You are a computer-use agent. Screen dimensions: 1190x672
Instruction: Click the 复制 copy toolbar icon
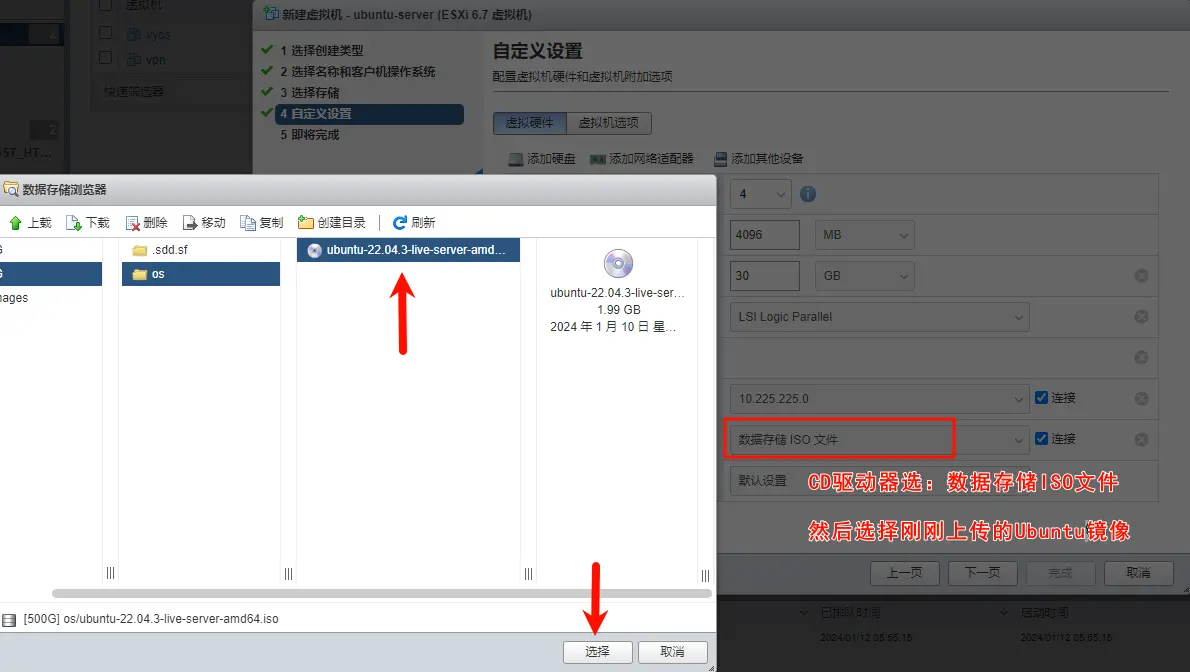click(247, 222)
